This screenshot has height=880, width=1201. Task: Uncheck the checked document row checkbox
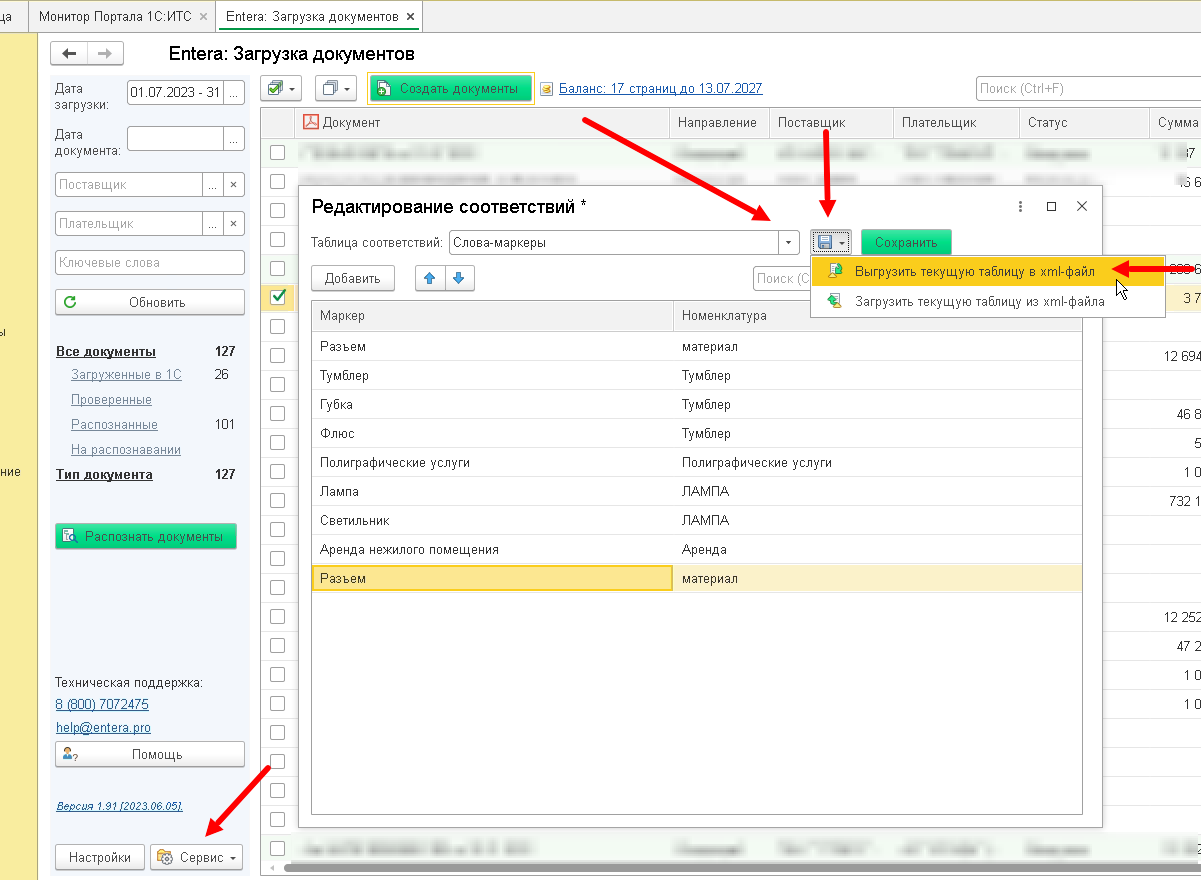278,296
